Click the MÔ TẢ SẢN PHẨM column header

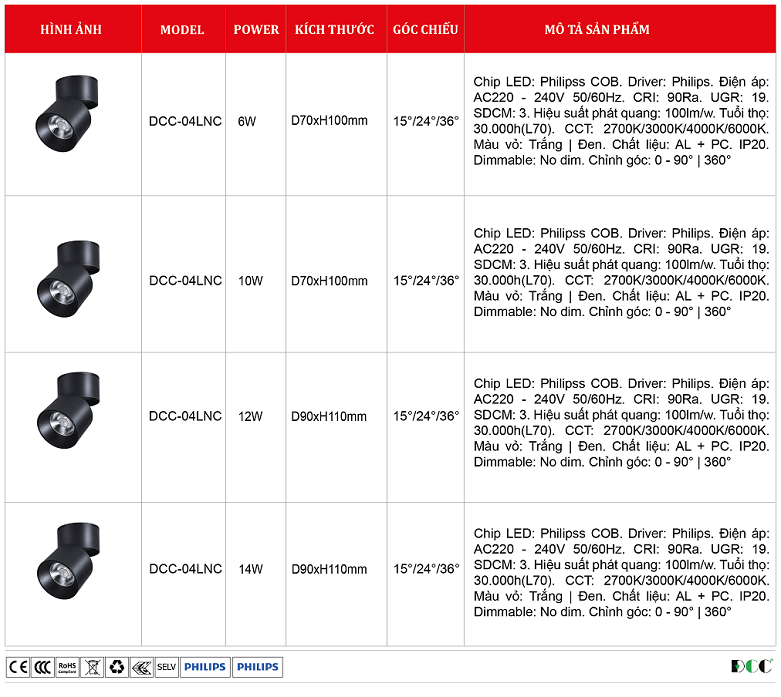[x=597, y=30]
